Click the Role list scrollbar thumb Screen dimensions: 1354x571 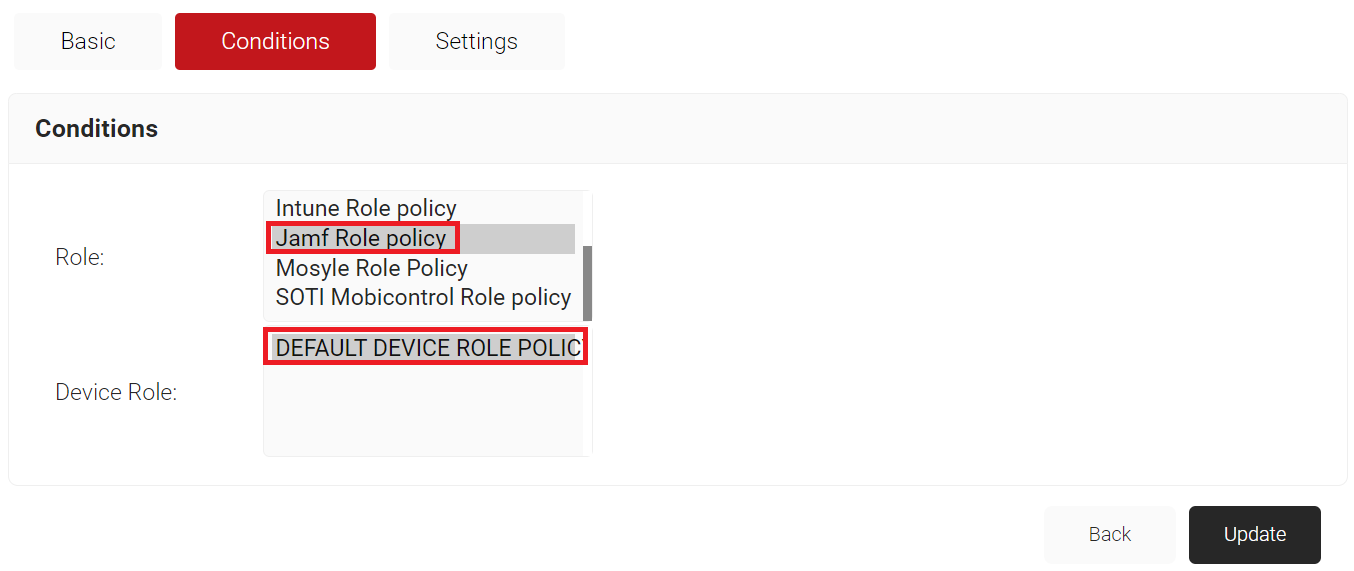pos(587,283)
